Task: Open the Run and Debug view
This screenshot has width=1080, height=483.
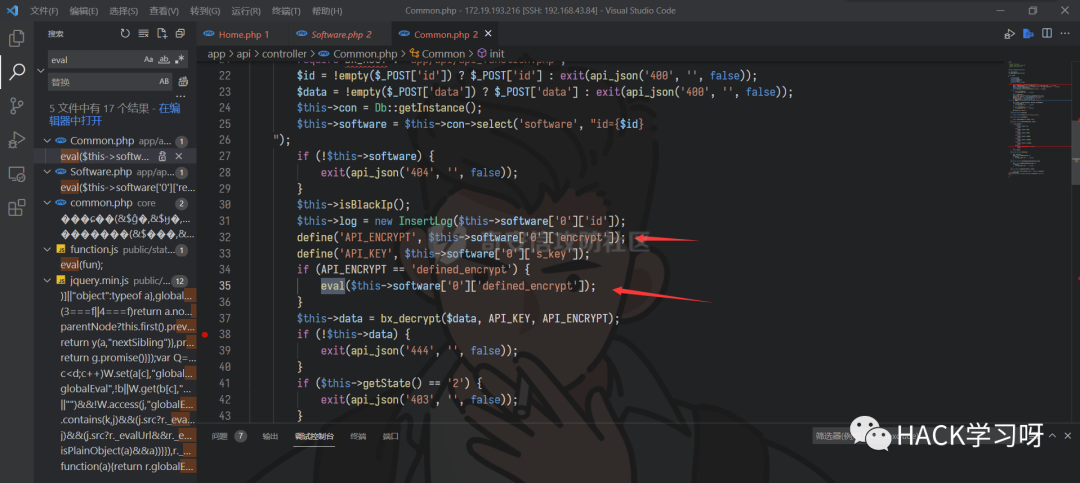Action: pyautogui.click(x=16, y=140)
